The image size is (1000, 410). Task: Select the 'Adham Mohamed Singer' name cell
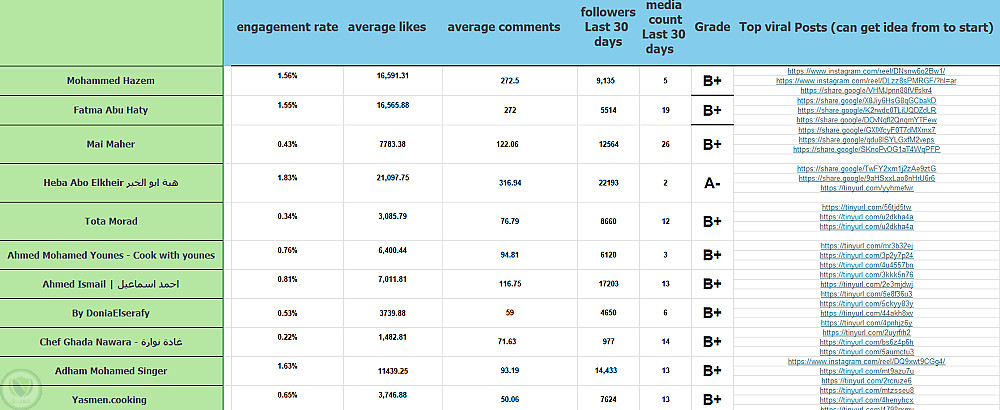pyautogui.click(x=111, y=370)
